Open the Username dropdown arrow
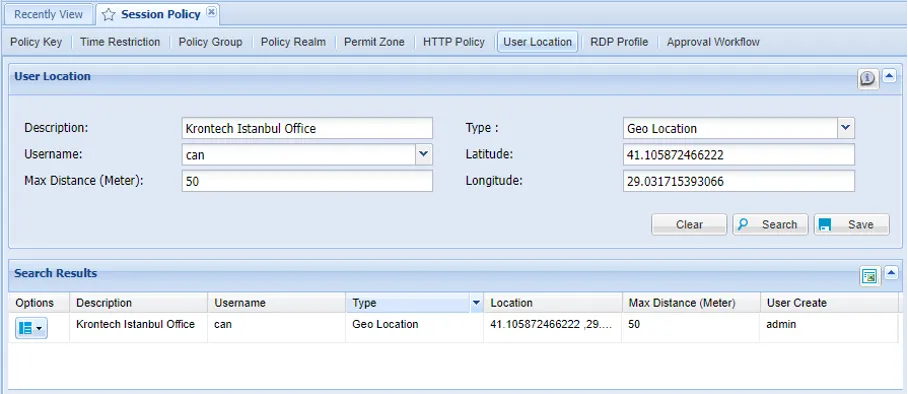Image resolution: width=908 pixels, height=394 pixels. point(424,154)
